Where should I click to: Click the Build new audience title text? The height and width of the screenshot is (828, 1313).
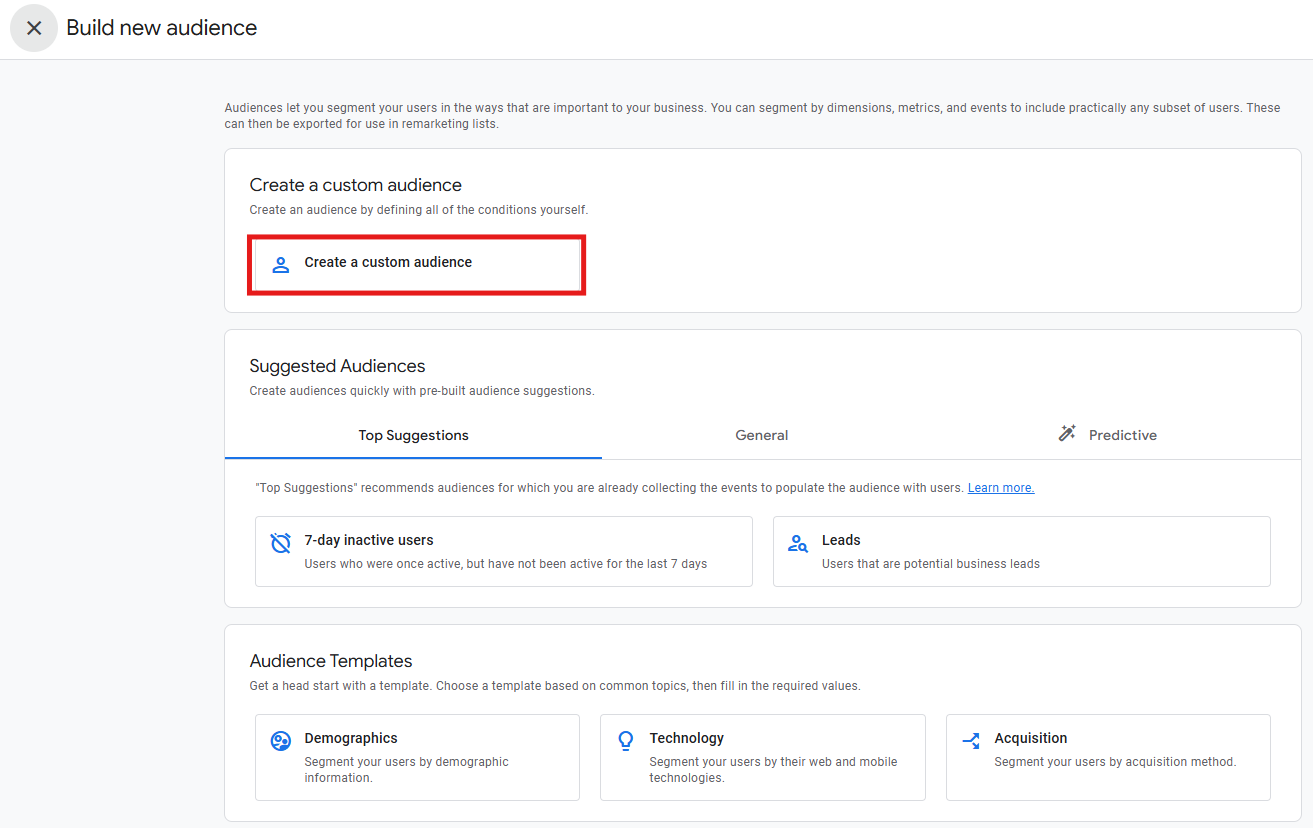coord(162,28)
